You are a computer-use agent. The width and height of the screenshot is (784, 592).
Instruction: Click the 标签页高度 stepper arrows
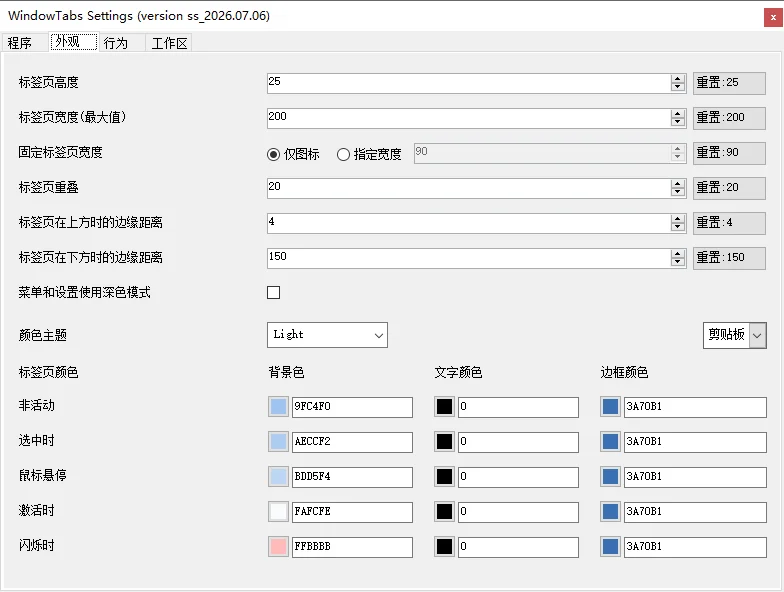point(678,83)
